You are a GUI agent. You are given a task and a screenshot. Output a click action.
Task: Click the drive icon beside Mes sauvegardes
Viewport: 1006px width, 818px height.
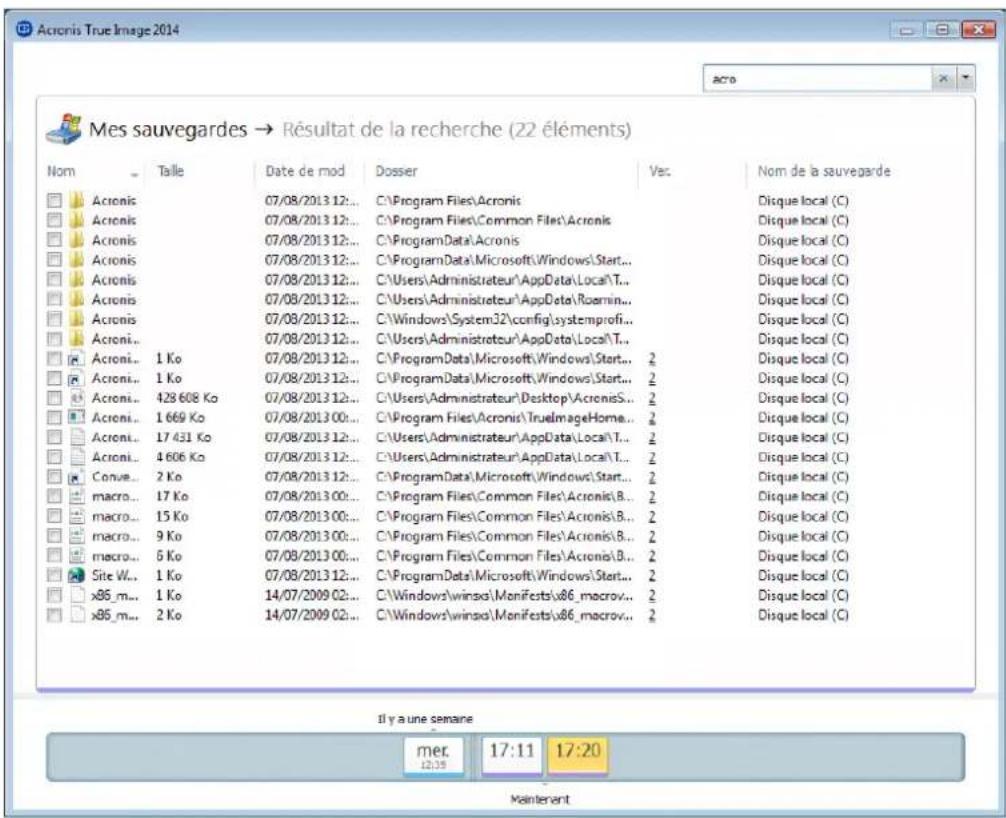(x=64, y=130)
